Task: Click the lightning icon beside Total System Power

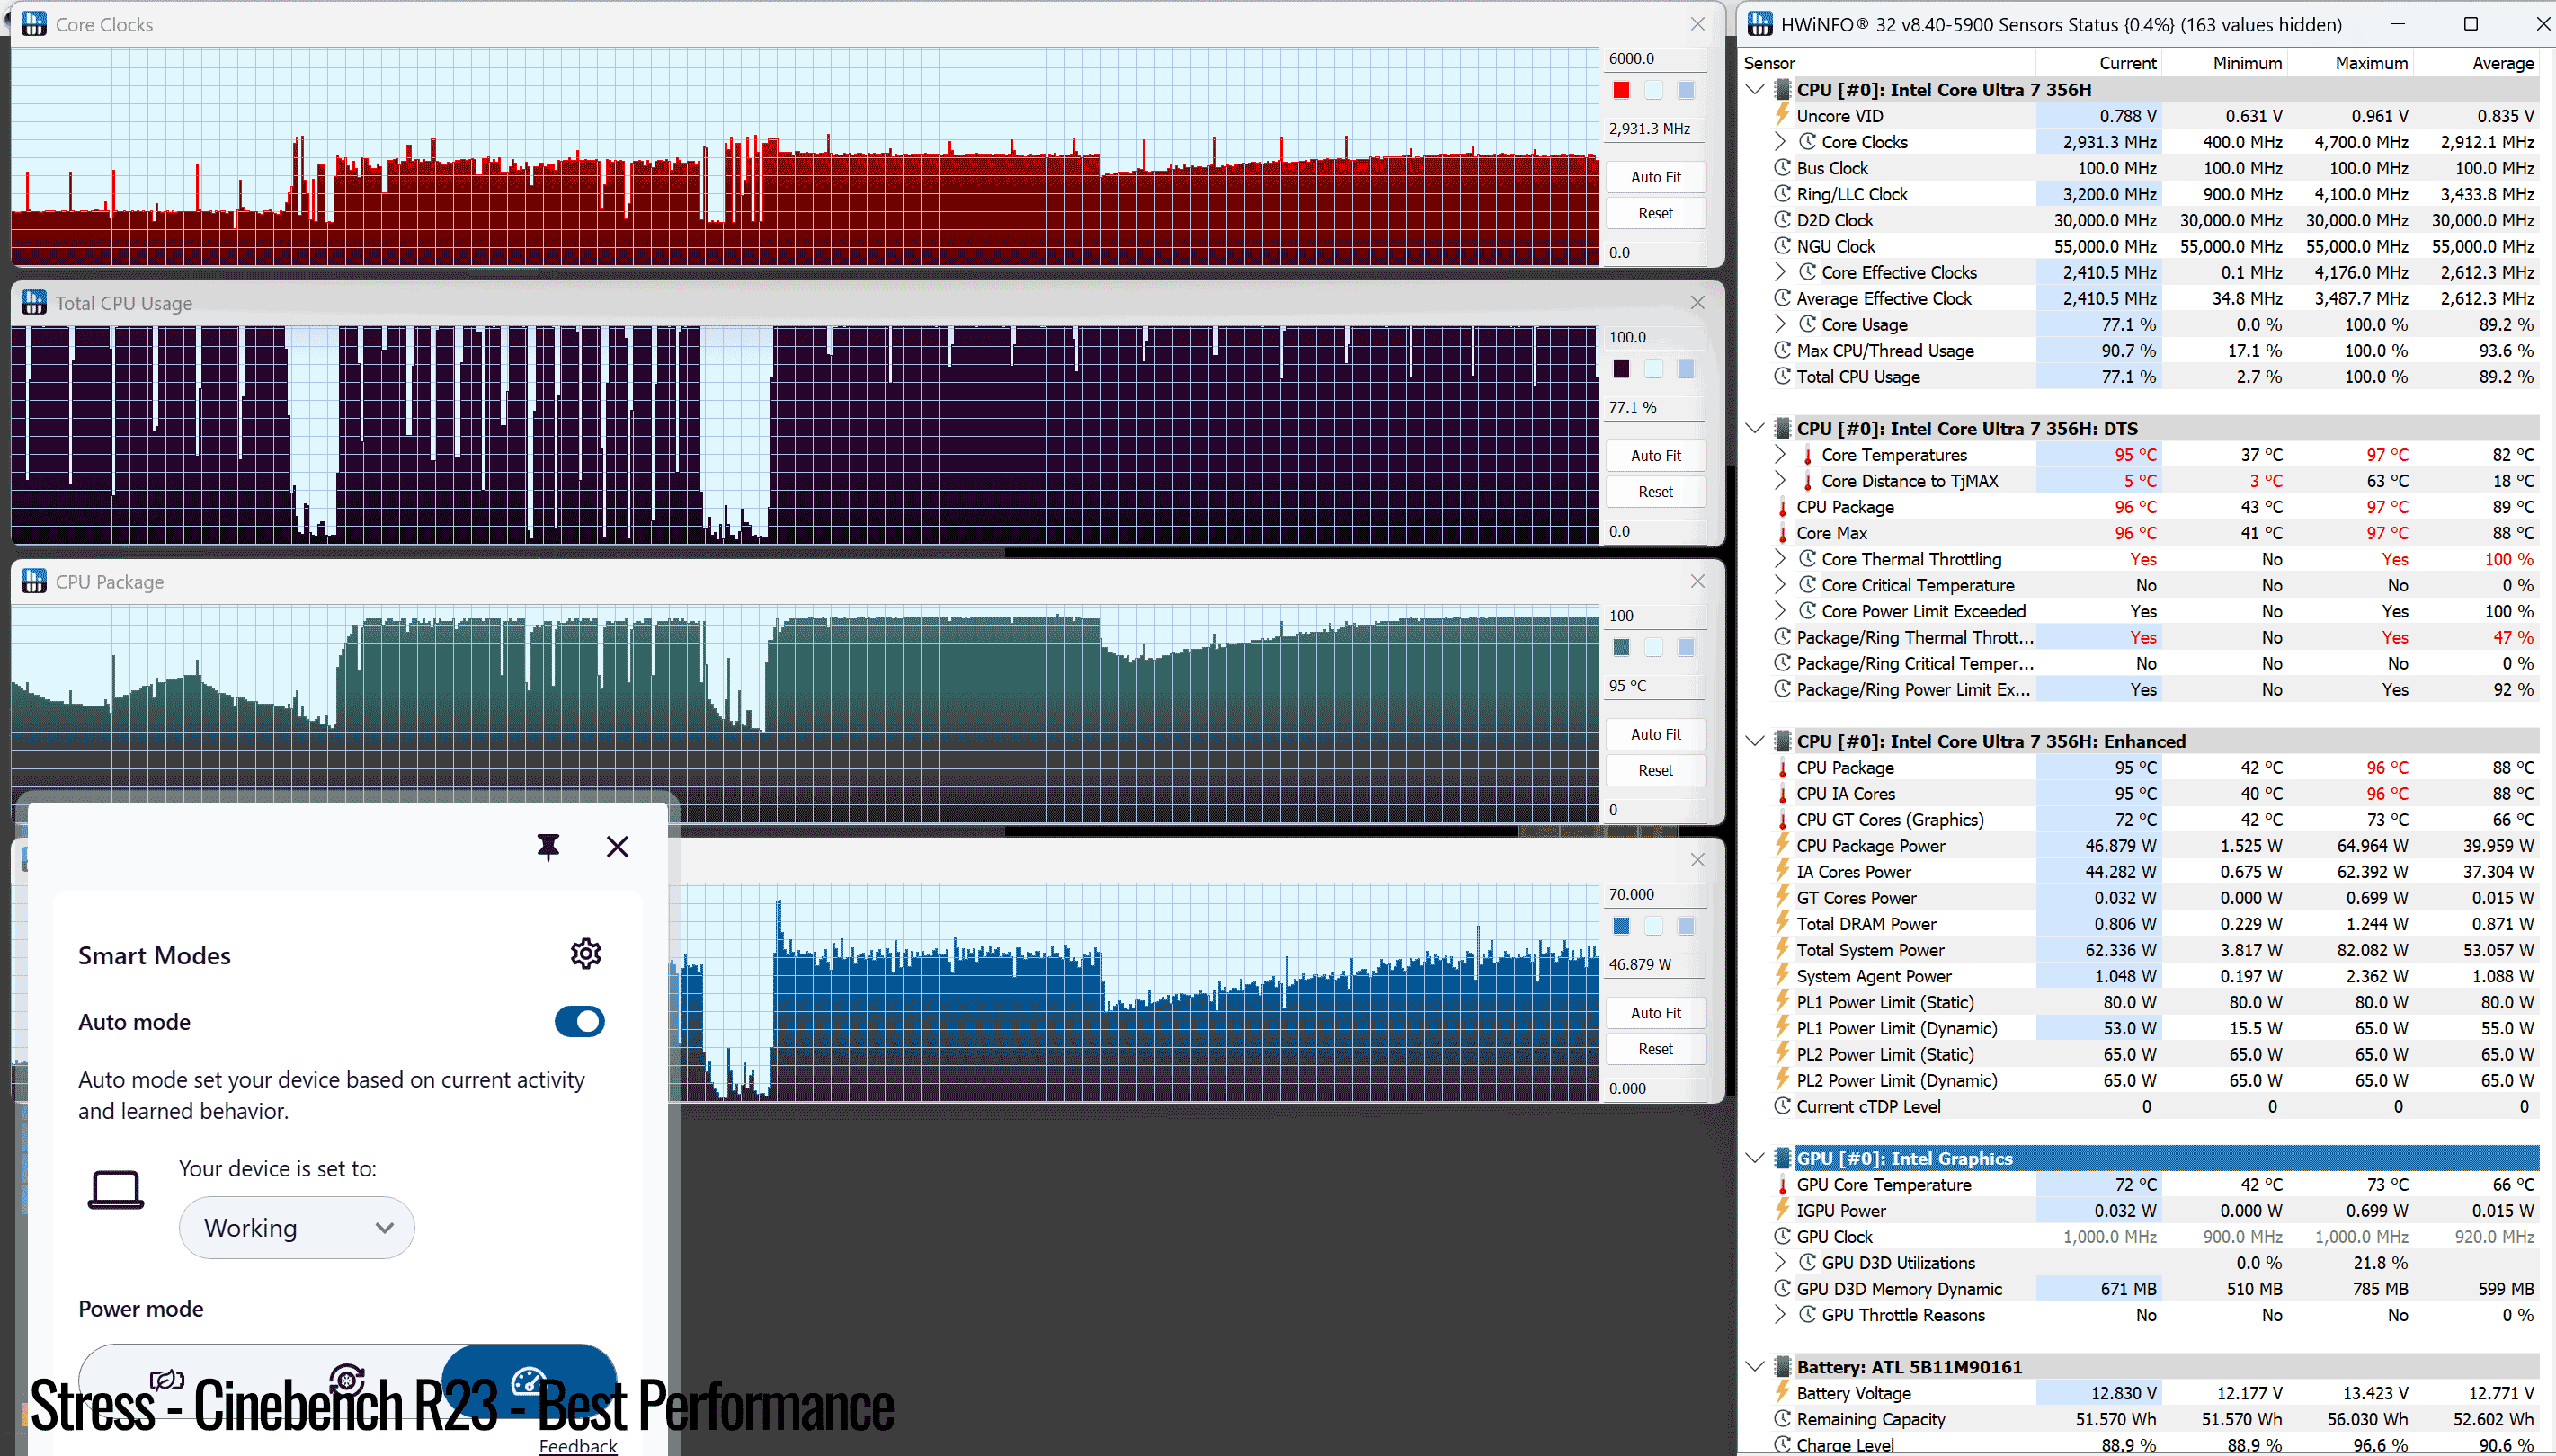Action: pyautogui.click(x=1782, y=949)
